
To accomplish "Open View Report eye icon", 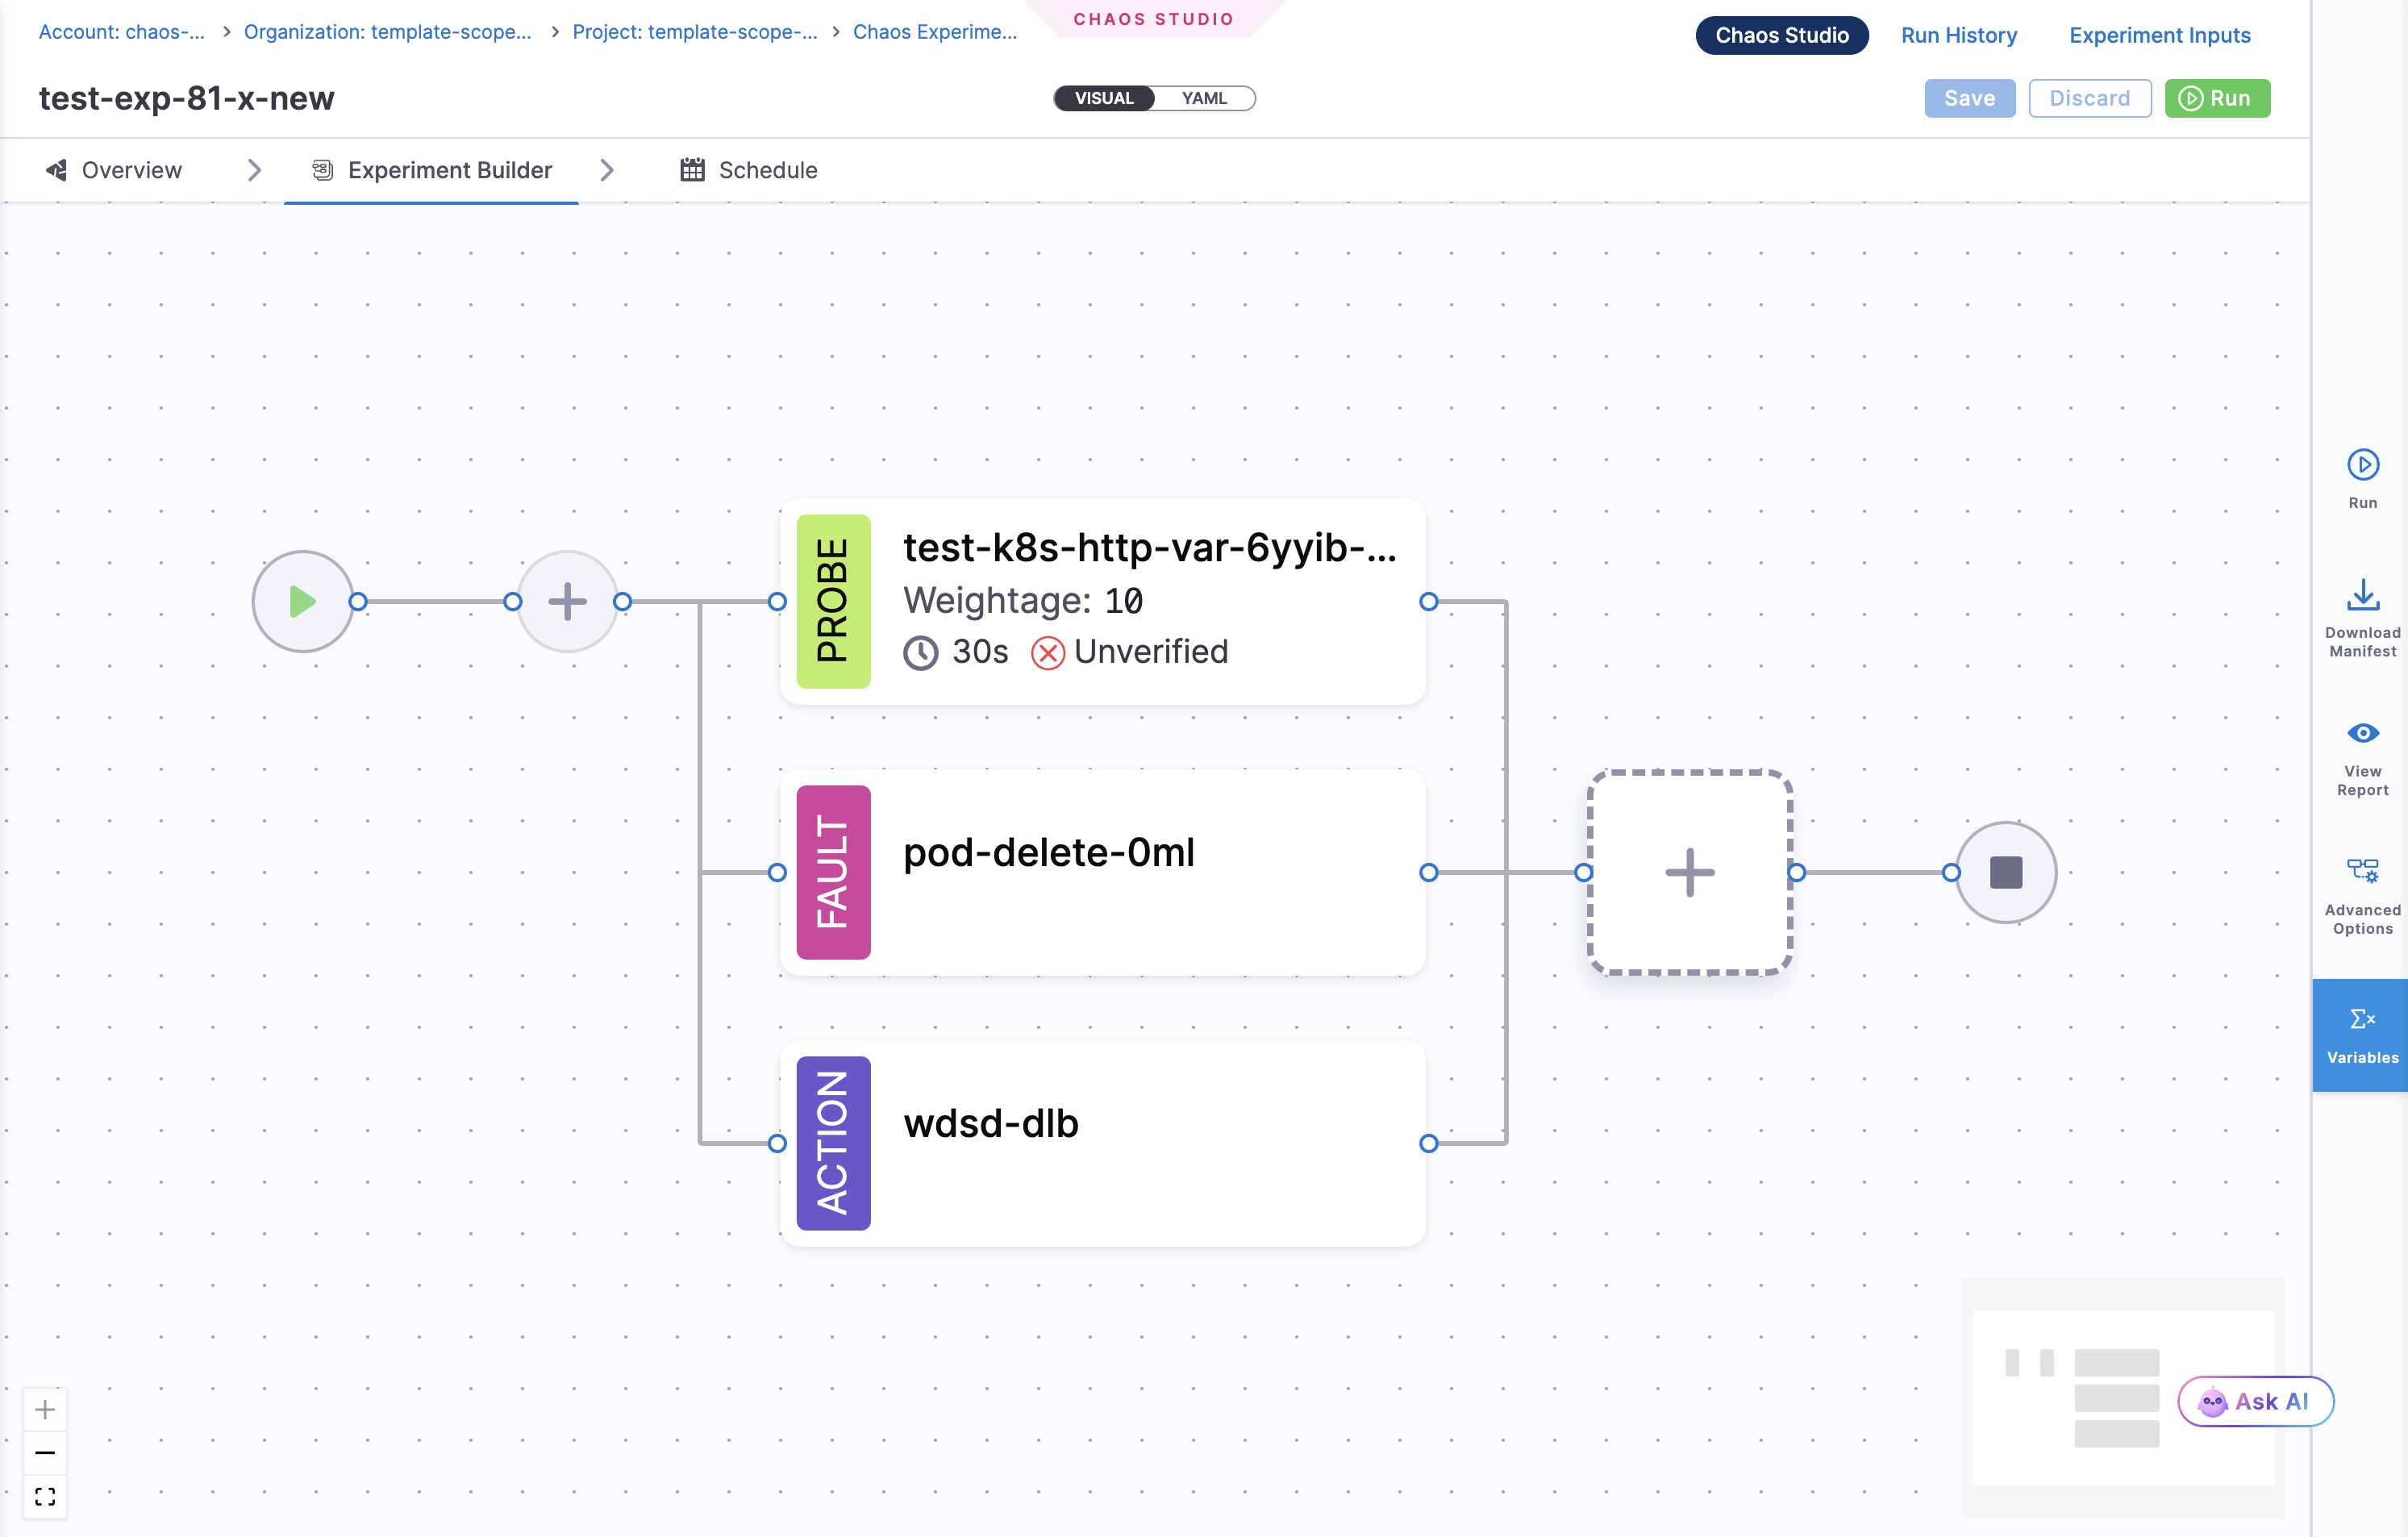I will pyautogui.click(x=2362, y=733).
